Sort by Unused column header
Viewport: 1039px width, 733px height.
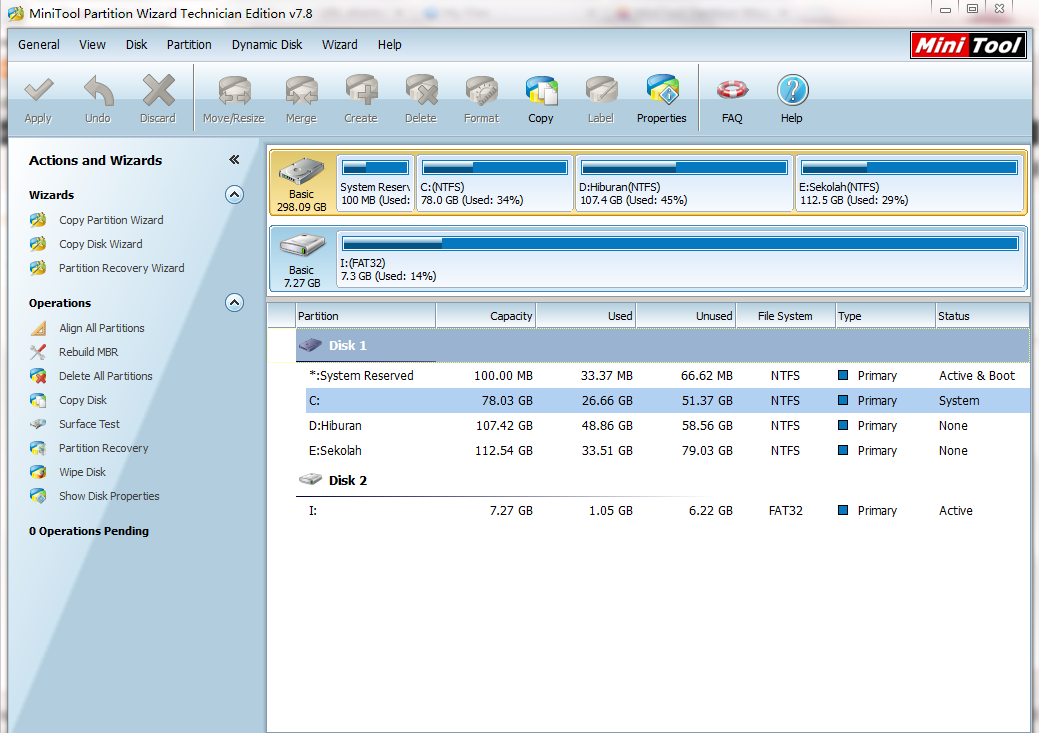click(x=686, y=316)
